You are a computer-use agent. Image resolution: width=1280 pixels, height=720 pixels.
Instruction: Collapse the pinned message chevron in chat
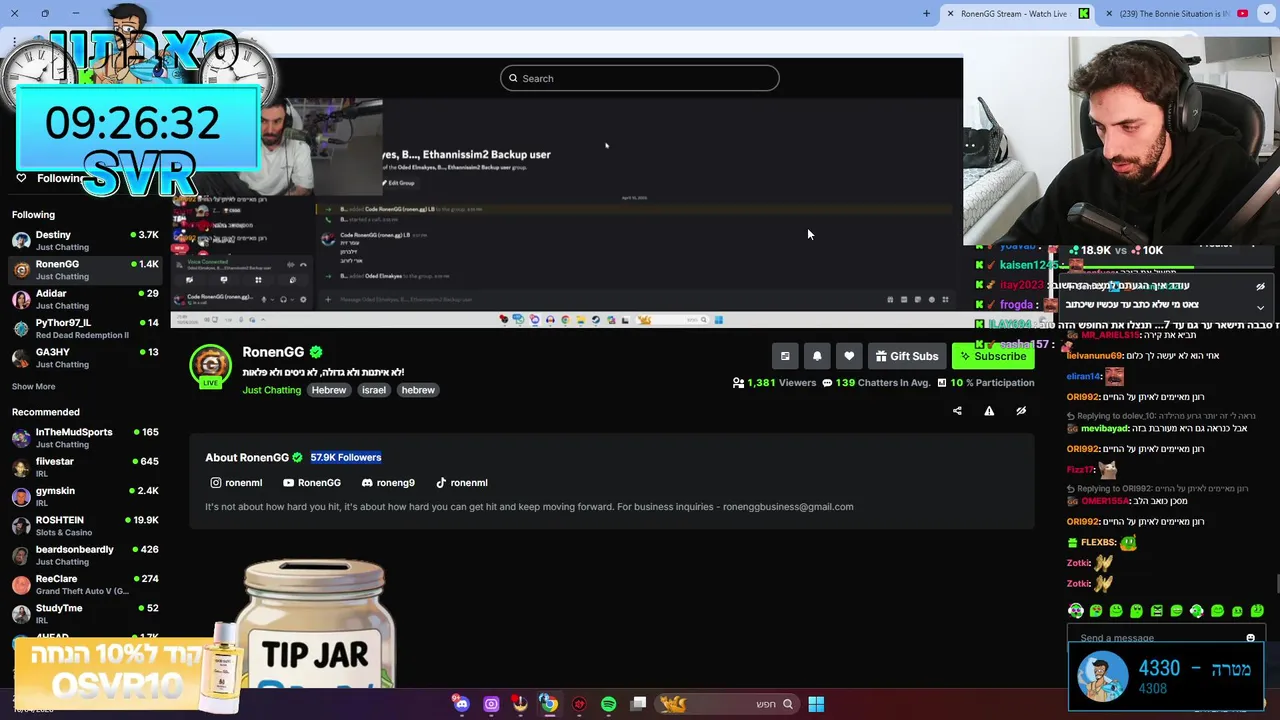point(1260,307)
